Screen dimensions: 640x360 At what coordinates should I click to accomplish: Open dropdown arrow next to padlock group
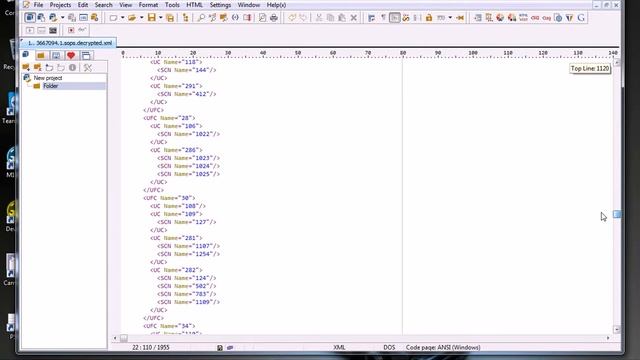tap(450, 18)
